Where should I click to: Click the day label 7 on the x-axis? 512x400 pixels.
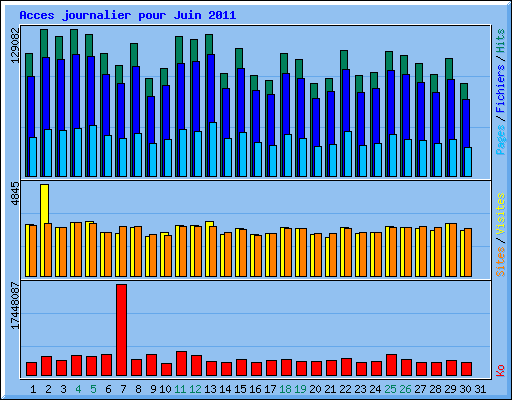(x=123, y=389)
